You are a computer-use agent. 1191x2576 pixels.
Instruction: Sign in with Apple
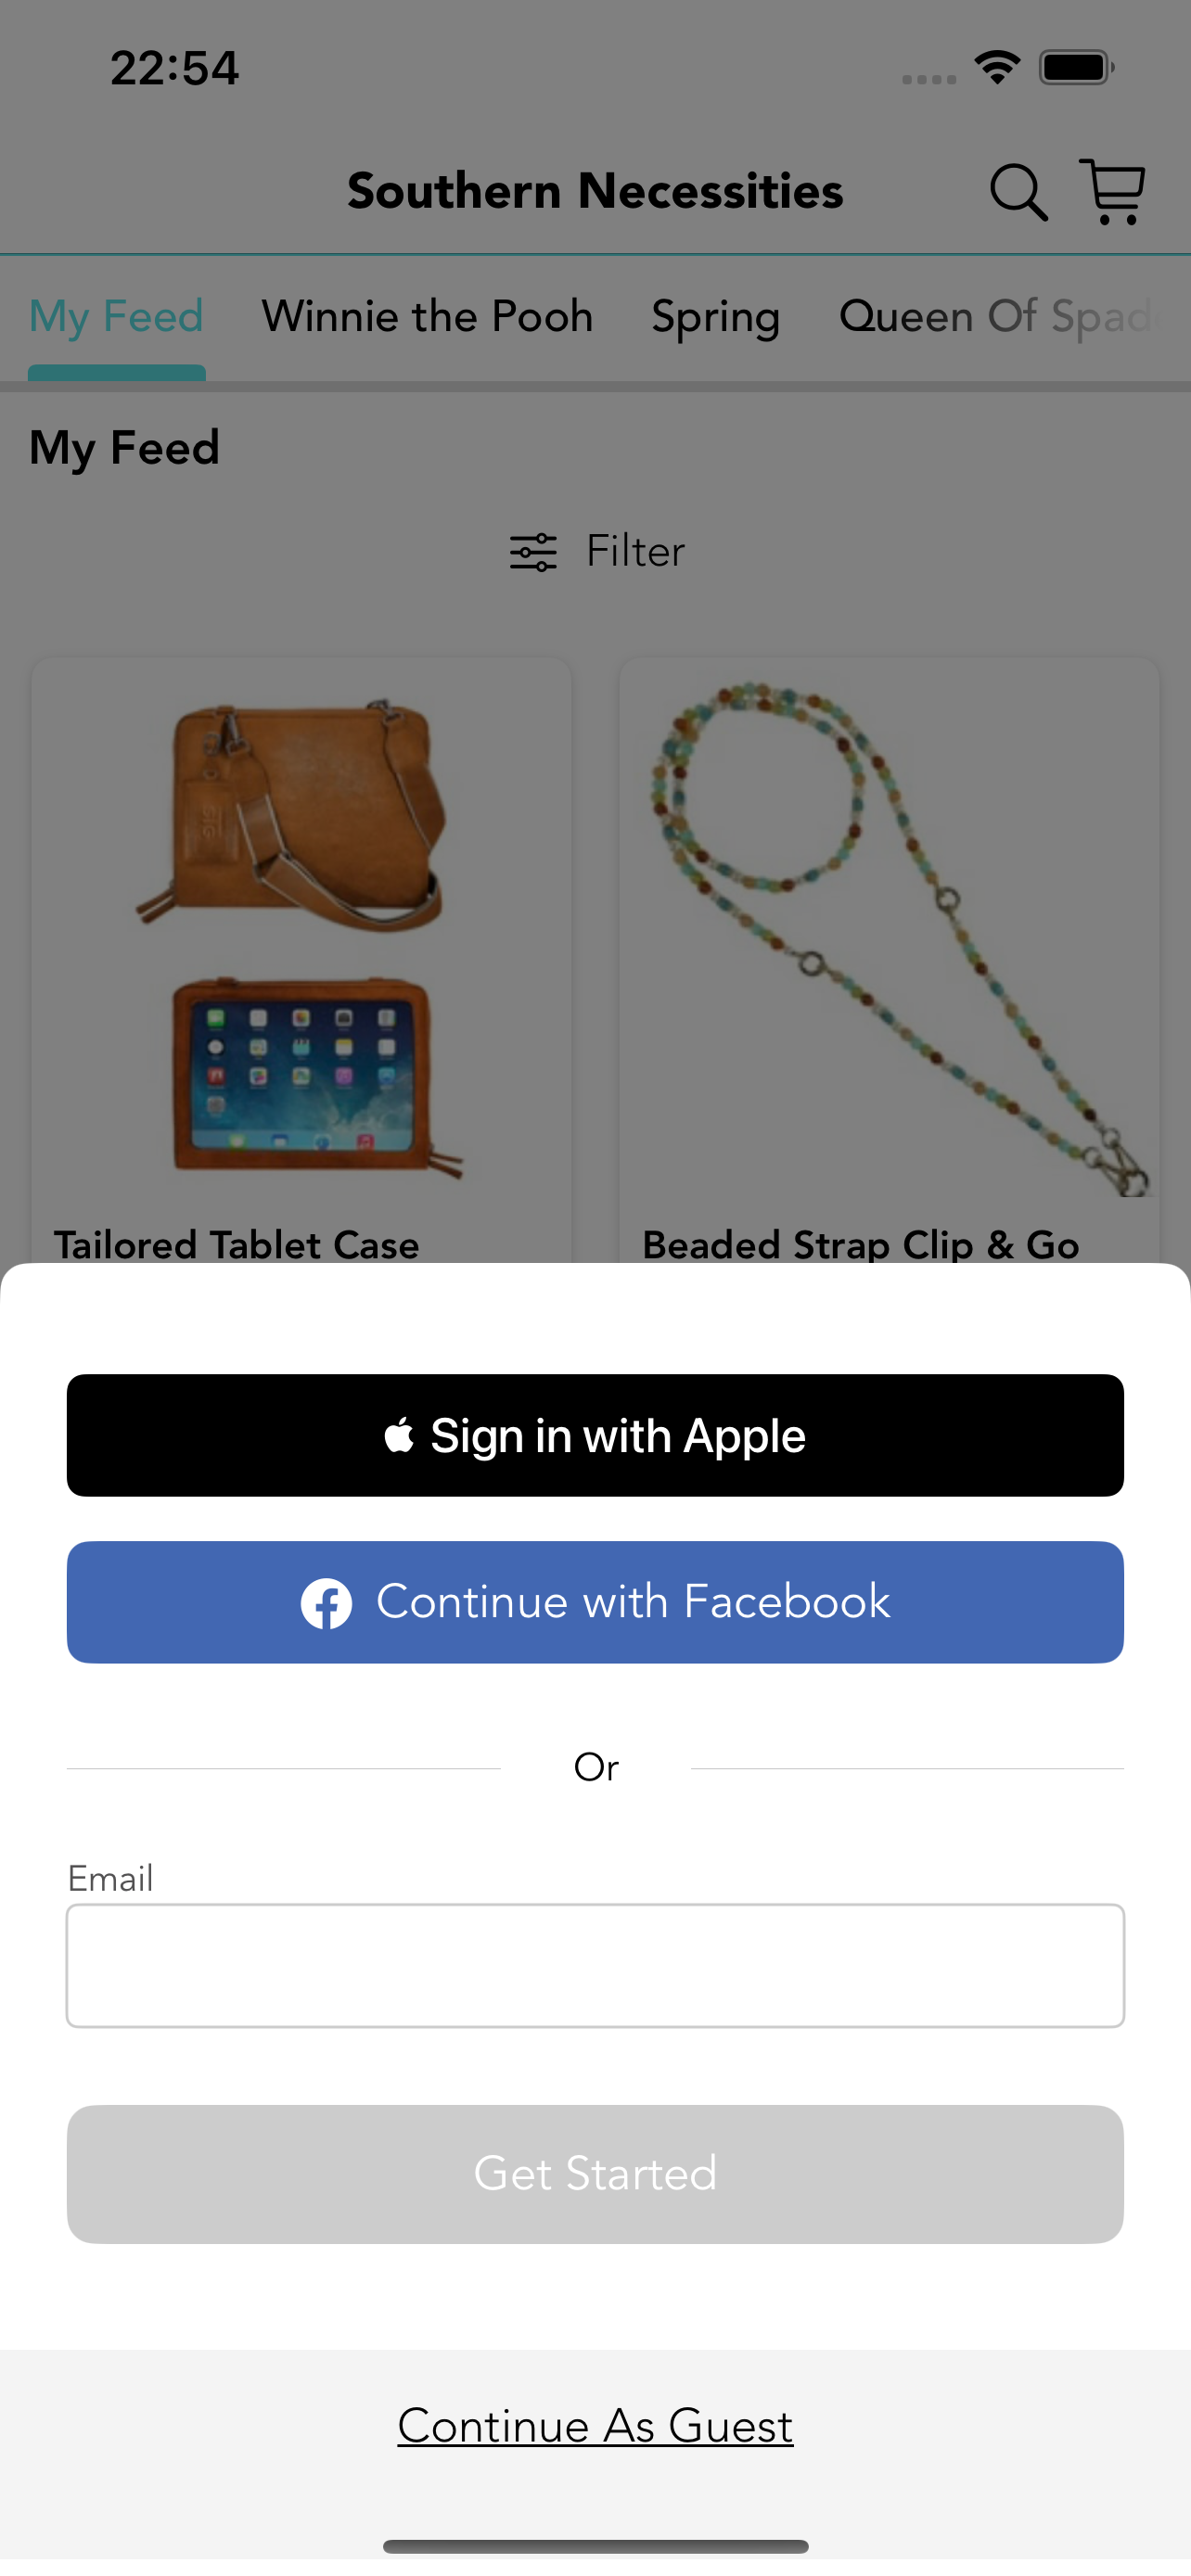pyautogui.click(x=595, y=1435)
